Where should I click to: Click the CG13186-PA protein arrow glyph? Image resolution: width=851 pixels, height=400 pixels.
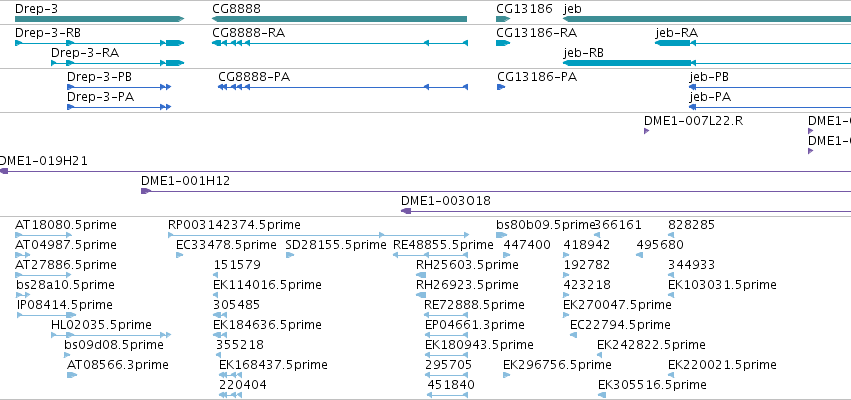[x=501, y=87]
